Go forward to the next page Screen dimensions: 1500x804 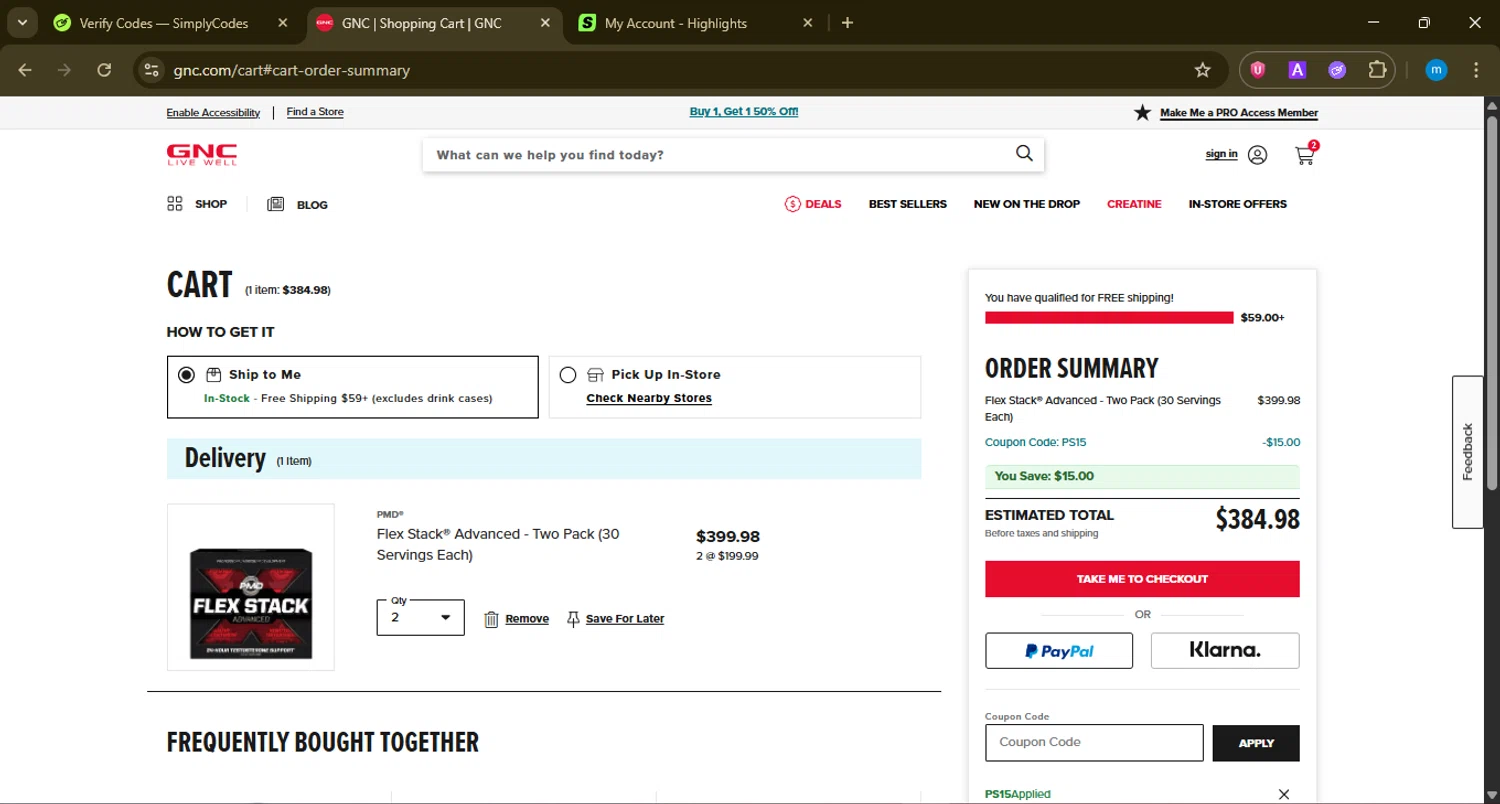point(64,70)
